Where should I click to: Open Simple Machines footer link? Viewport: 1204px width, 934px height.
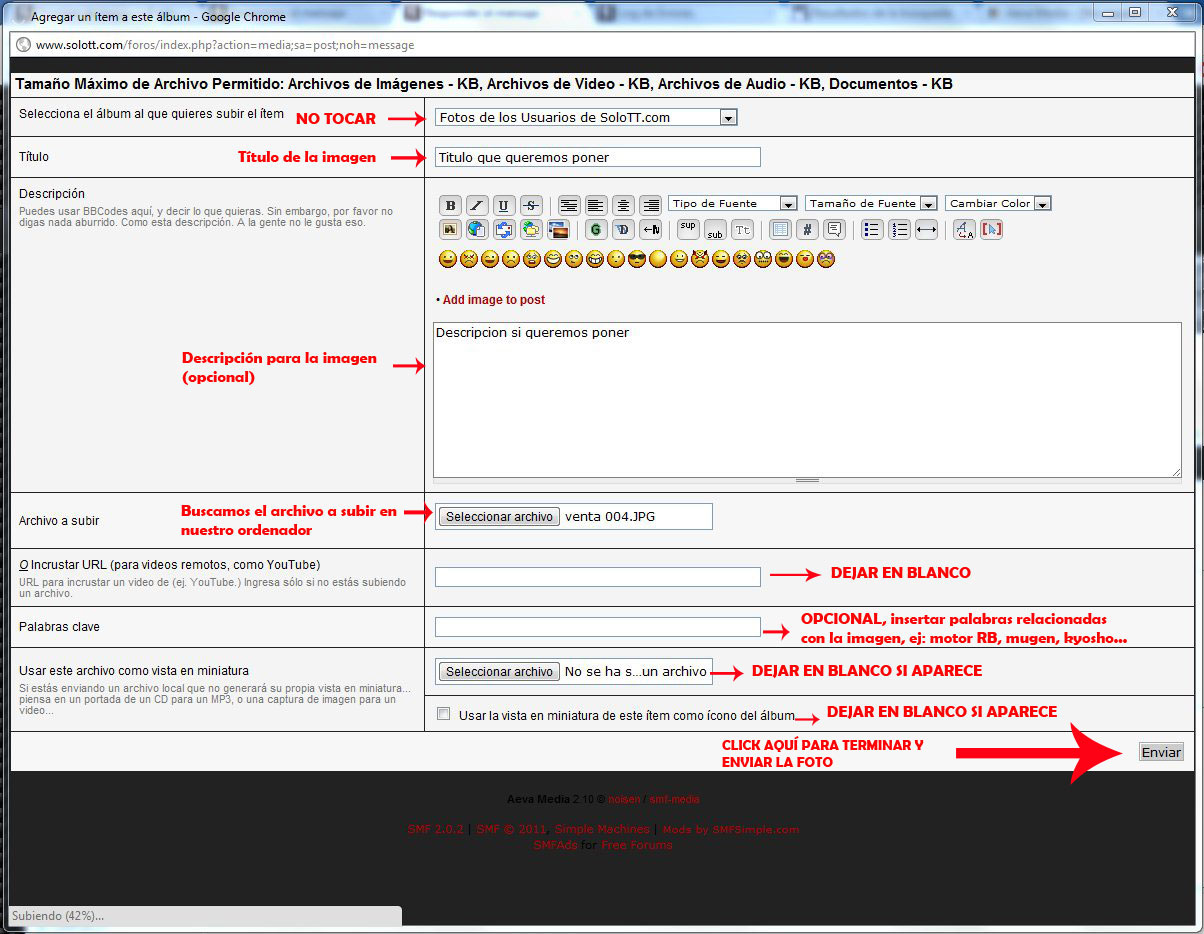click(601, 829)
